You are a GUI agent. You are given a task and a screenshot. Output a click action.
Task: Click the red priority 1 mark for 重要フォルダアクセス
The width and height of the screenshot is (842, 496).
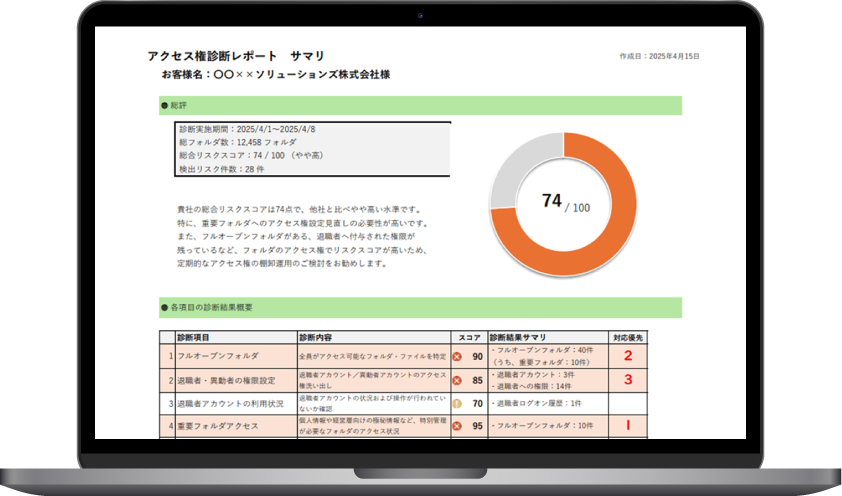628,426
